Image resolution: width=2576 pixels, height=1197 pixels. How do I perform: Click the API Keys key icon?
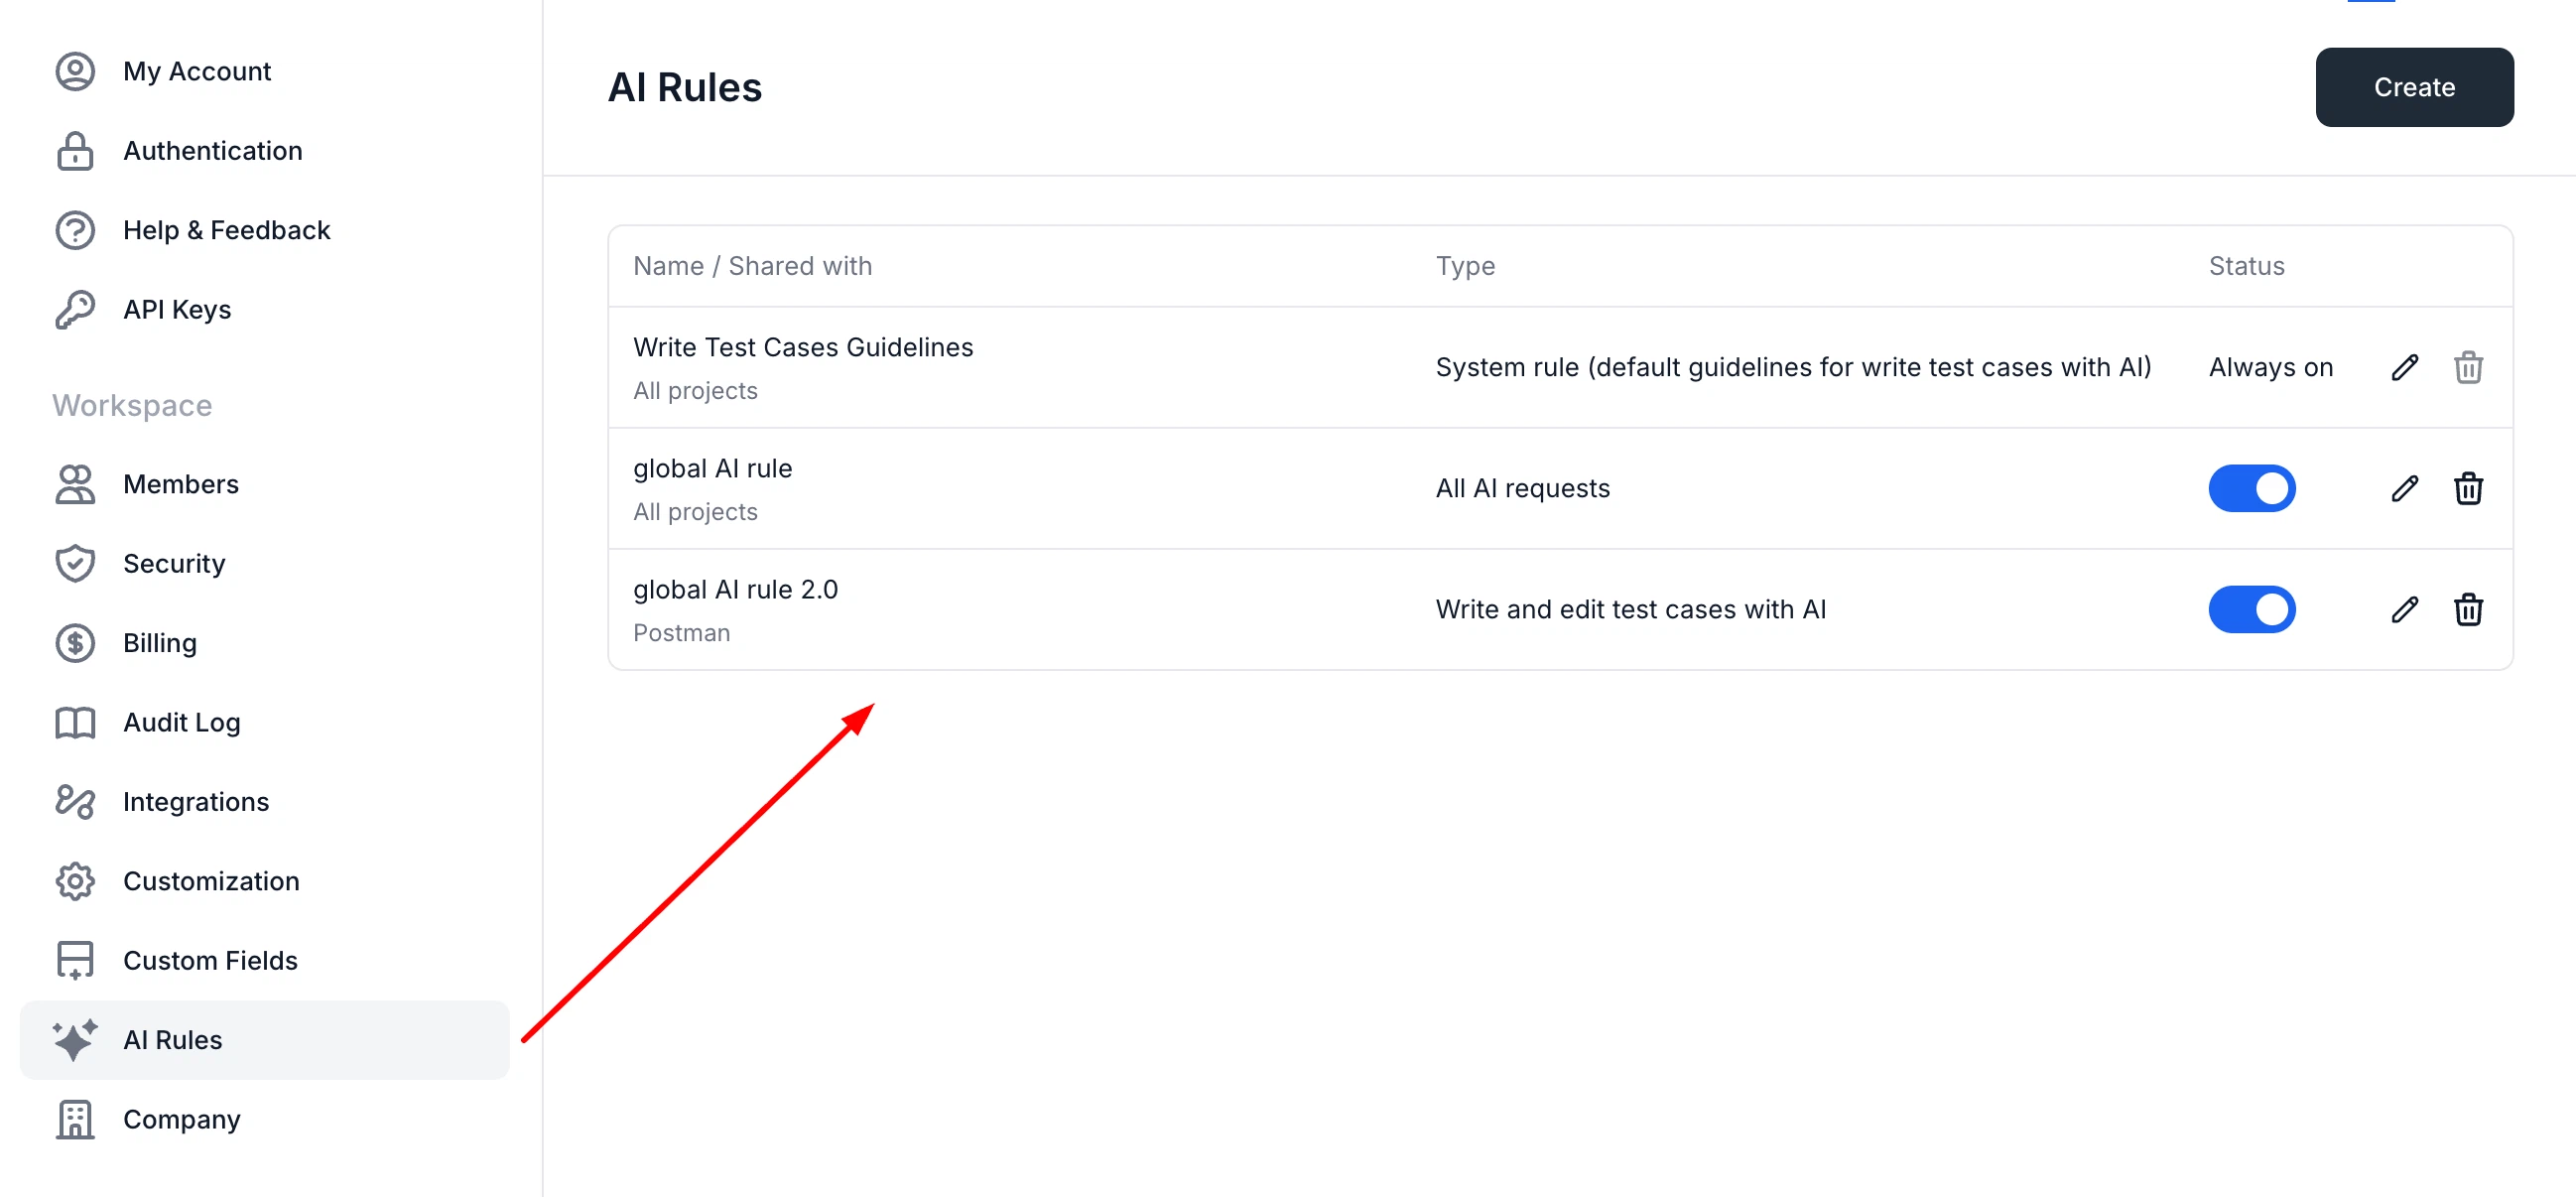click(74, 308)
